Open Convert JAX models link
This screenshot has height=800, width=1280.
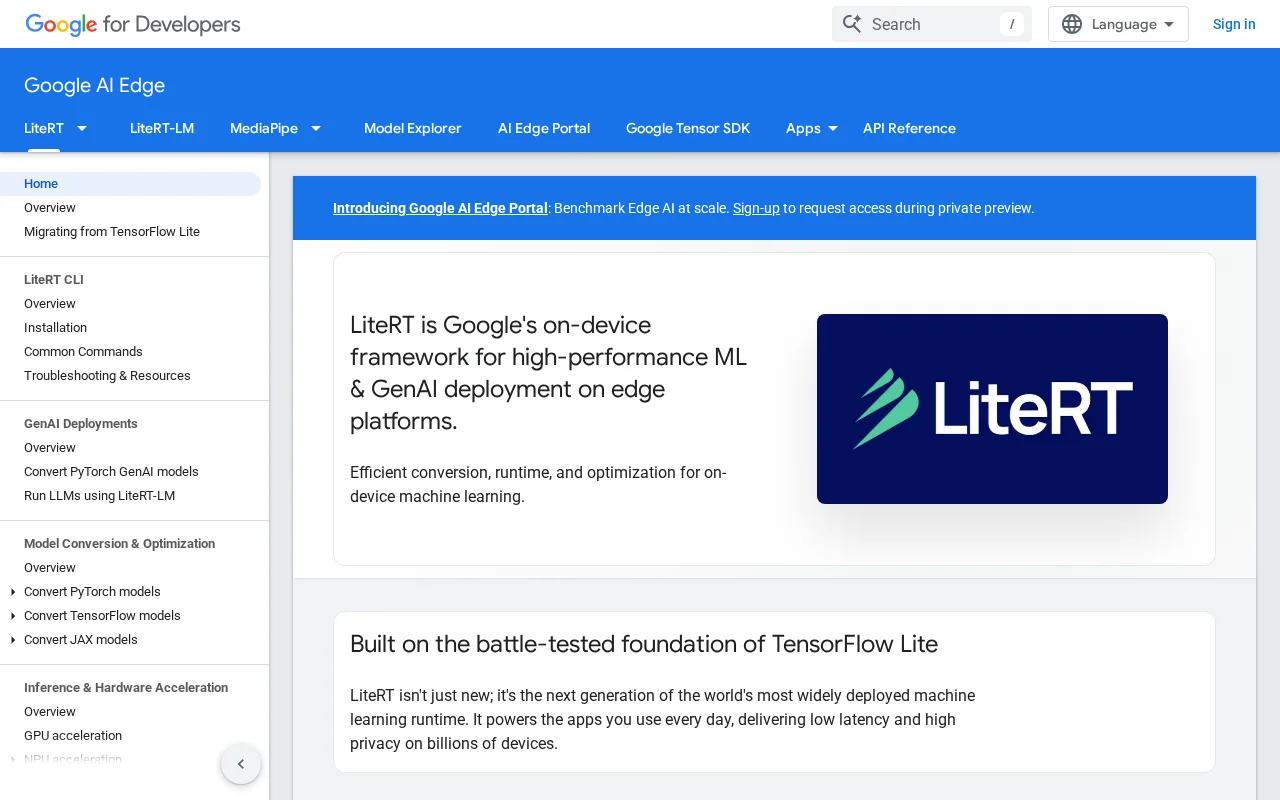coord(81,640)
